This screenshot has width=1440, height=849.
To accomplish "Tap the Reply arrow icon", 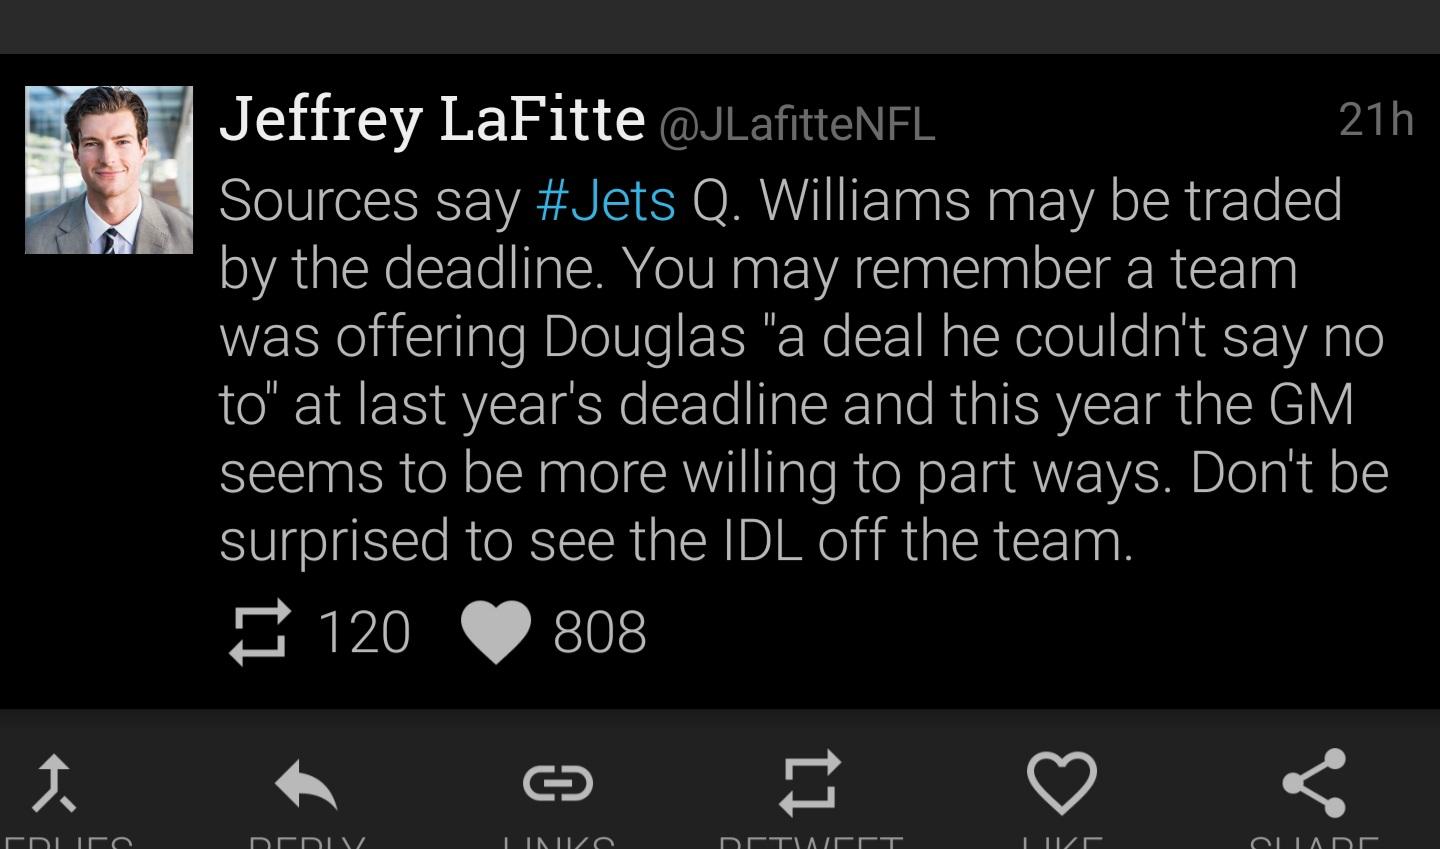I will pos(306,784).
